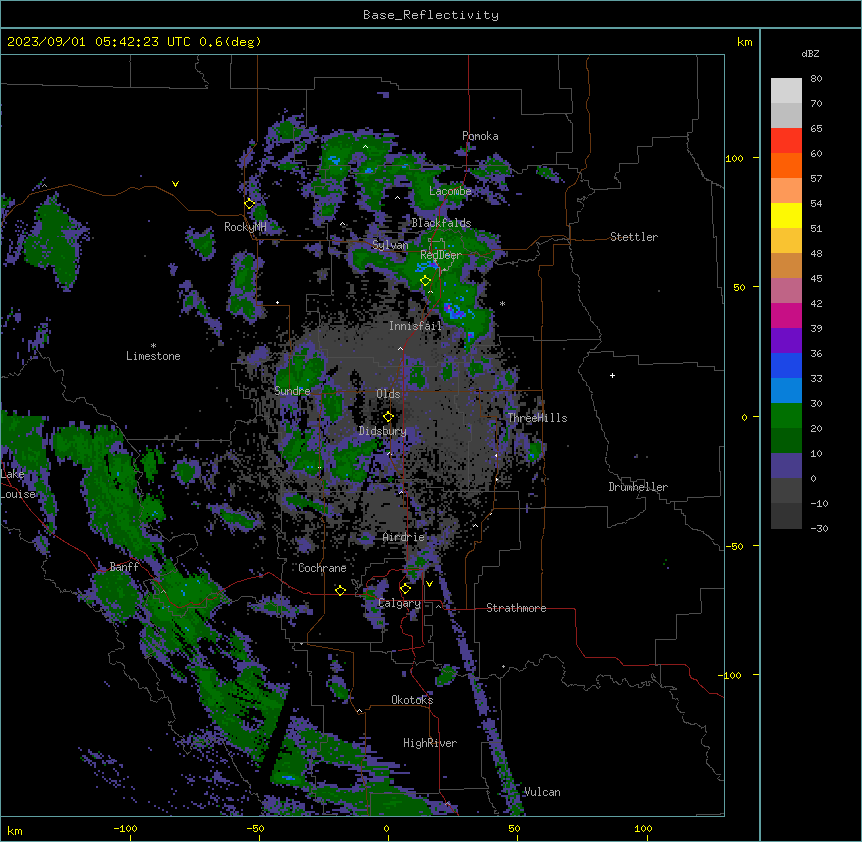Image resolution: width=862 pixels, height=842 pixels.
Task: Click the -30 value in dBZ legend
Action: click(x=819, y=529)
